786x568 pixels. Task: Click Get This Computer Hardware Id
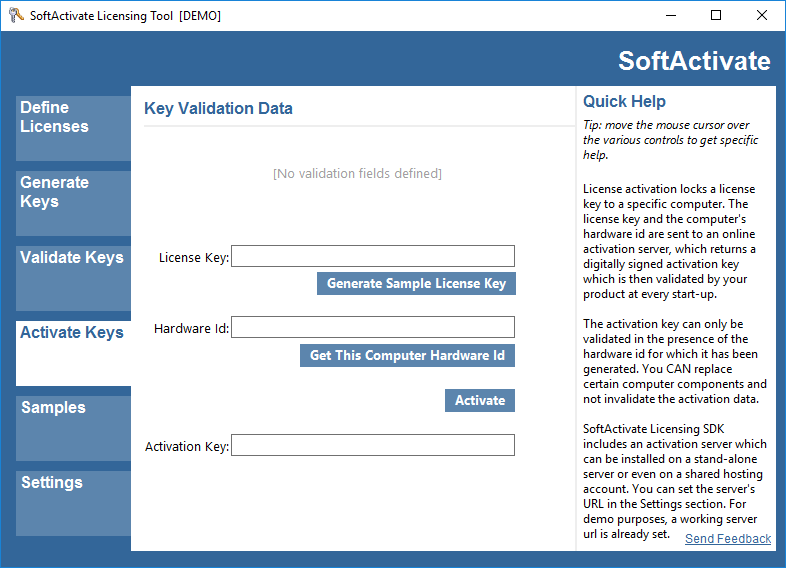(x=408, y=355)
